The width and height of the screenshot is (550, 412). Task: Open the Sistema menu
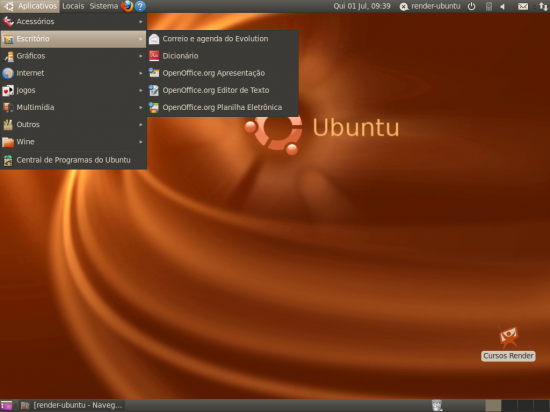[x=104, y=6]
